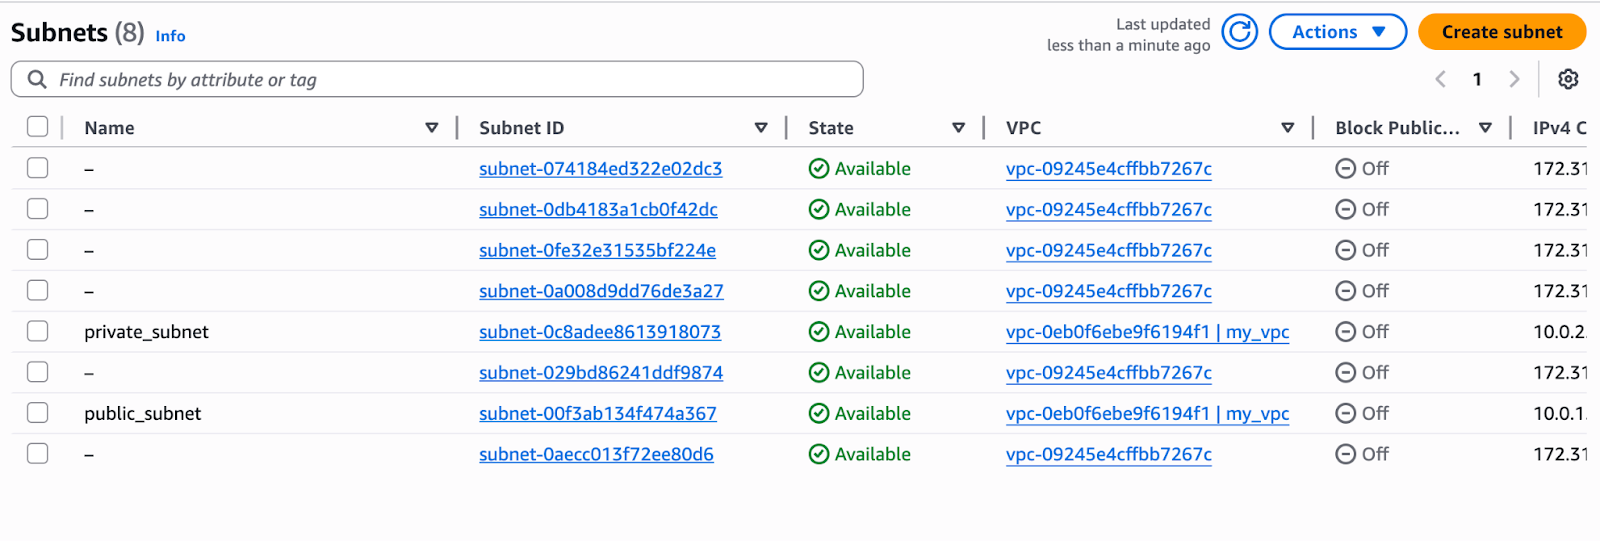Refresh the subnets list
Image resolution: width=1600 pixels, height=541 pixels.
pyautogui.click(x=1240, y=32)
